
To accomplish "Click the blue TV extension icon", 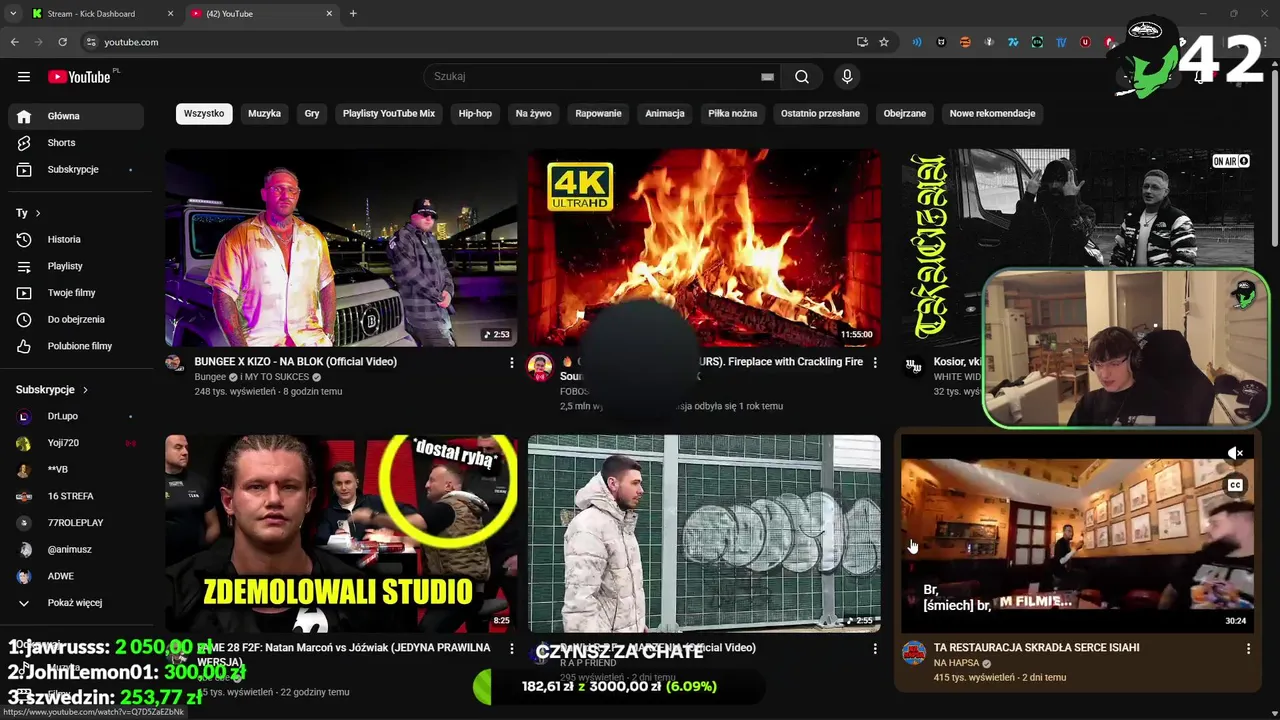I will tap(1061, 42).
